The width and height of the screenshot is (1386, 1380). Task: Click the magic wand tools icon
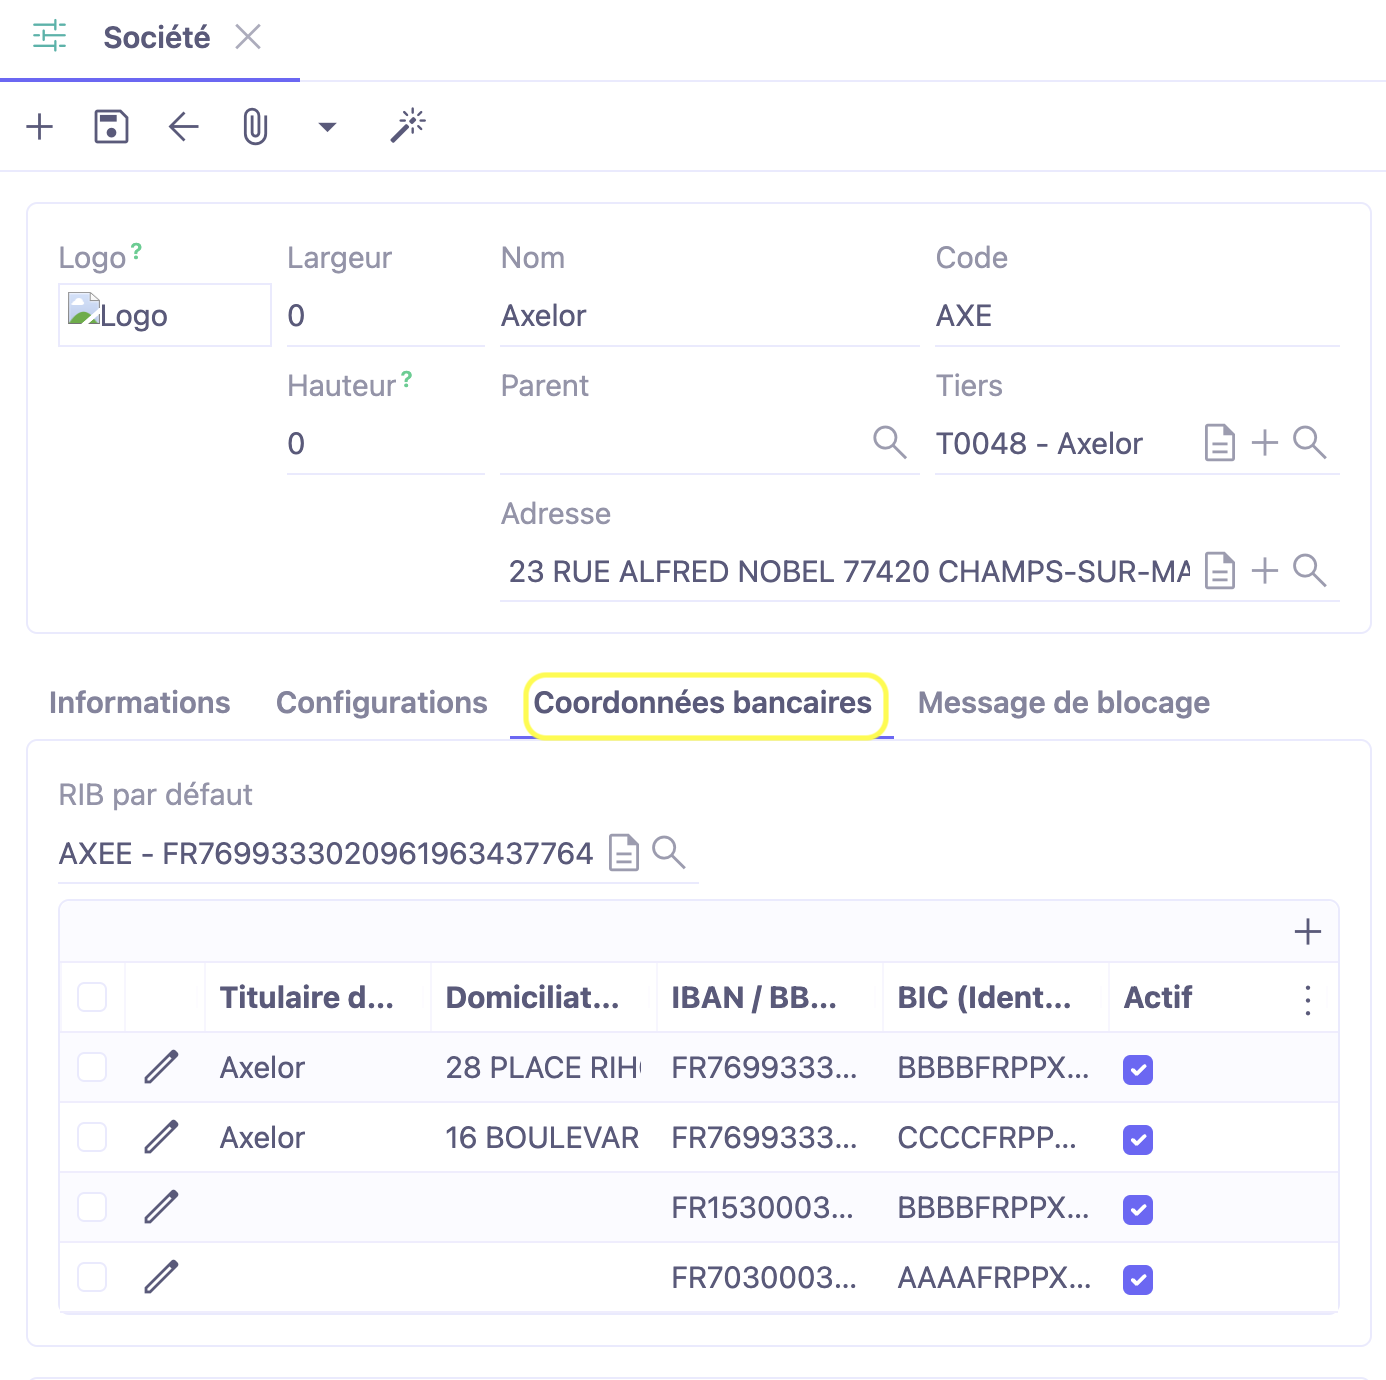pyautogui.click(x=408, y=126)
